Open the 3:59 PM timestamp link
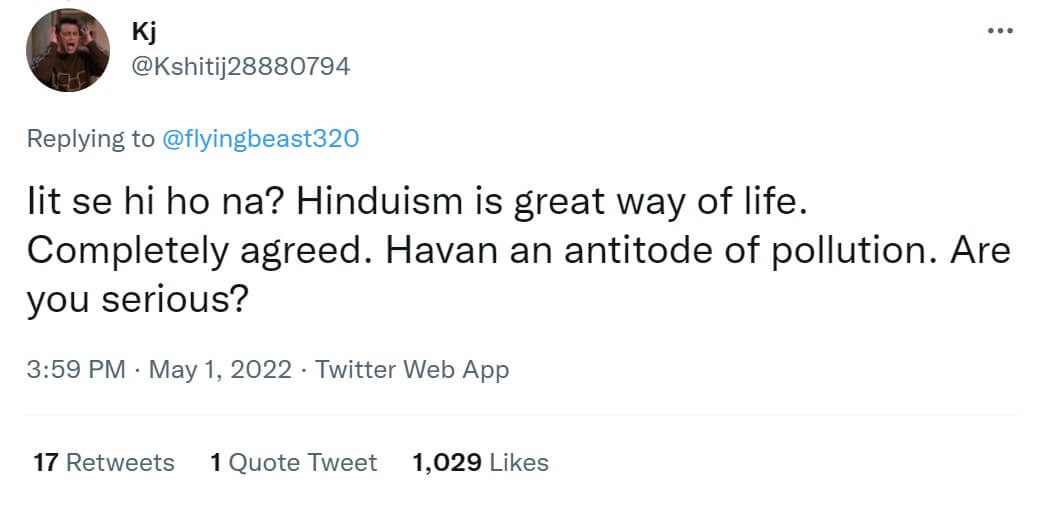 76,370
